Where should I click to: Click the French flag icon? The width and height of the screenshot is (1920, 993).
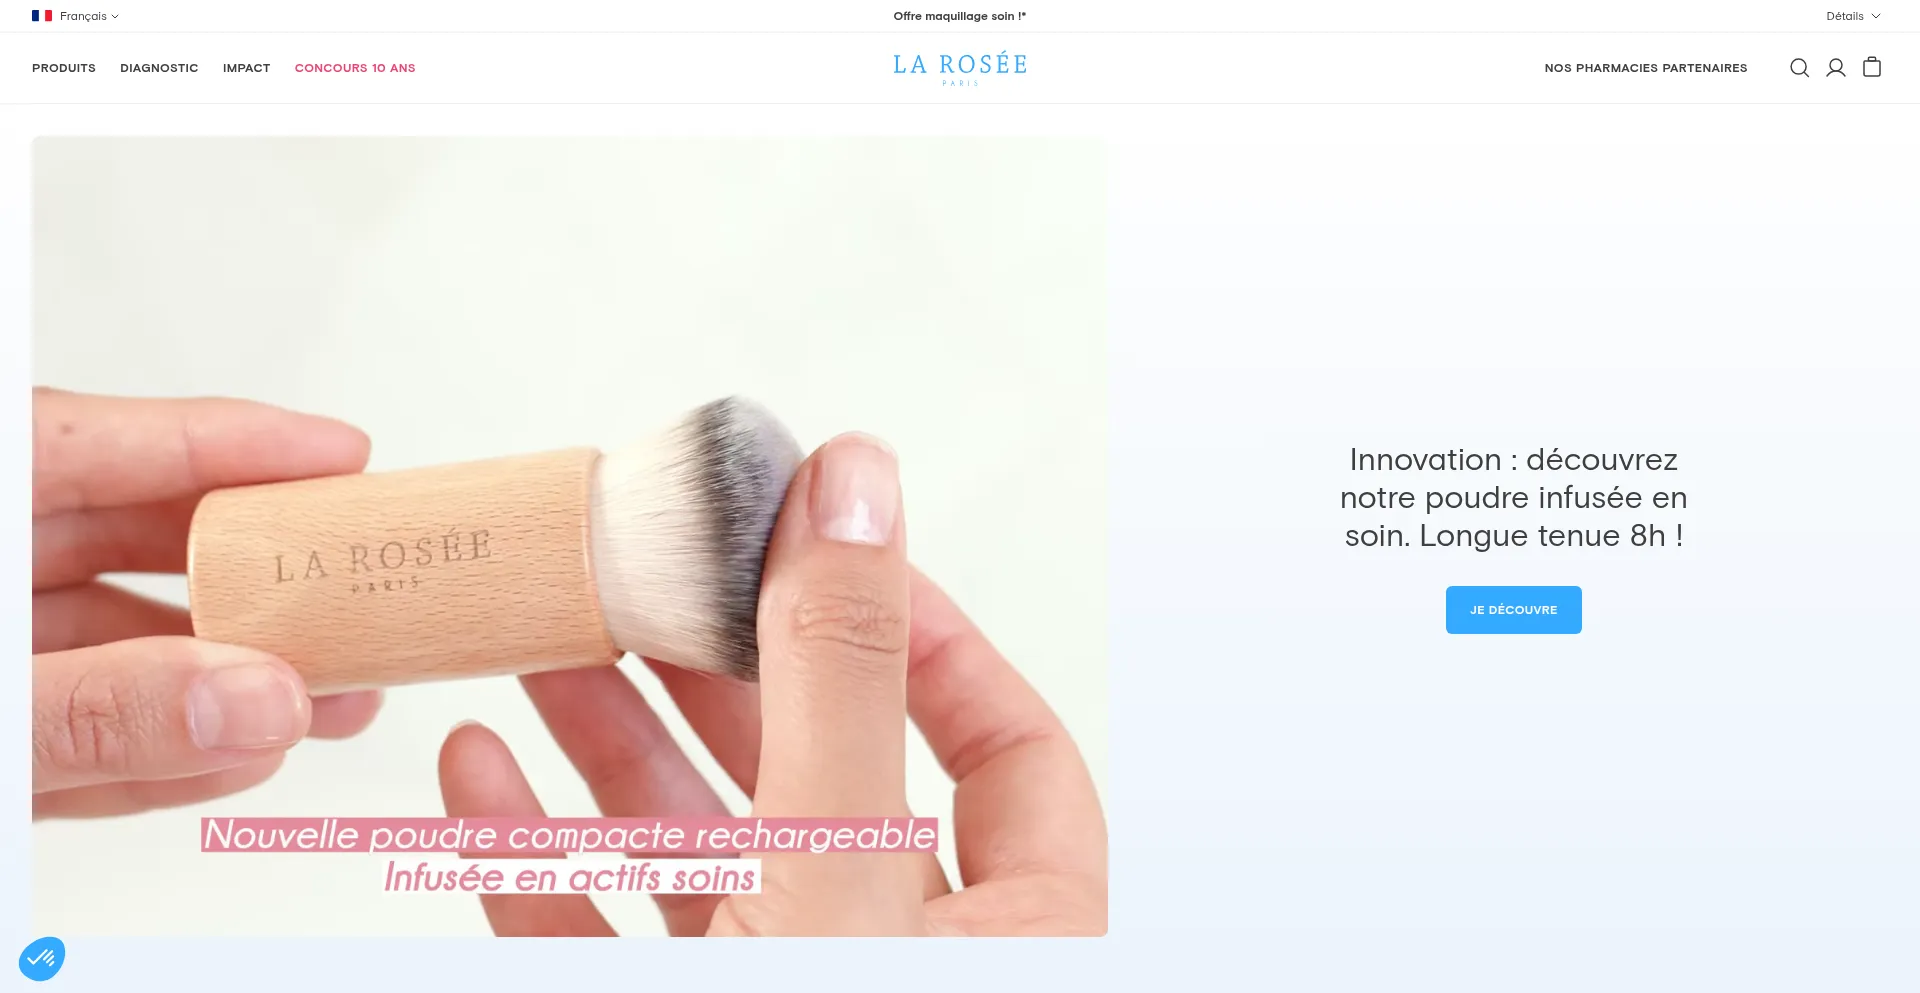pyautogui.click(x=42, y=16)
